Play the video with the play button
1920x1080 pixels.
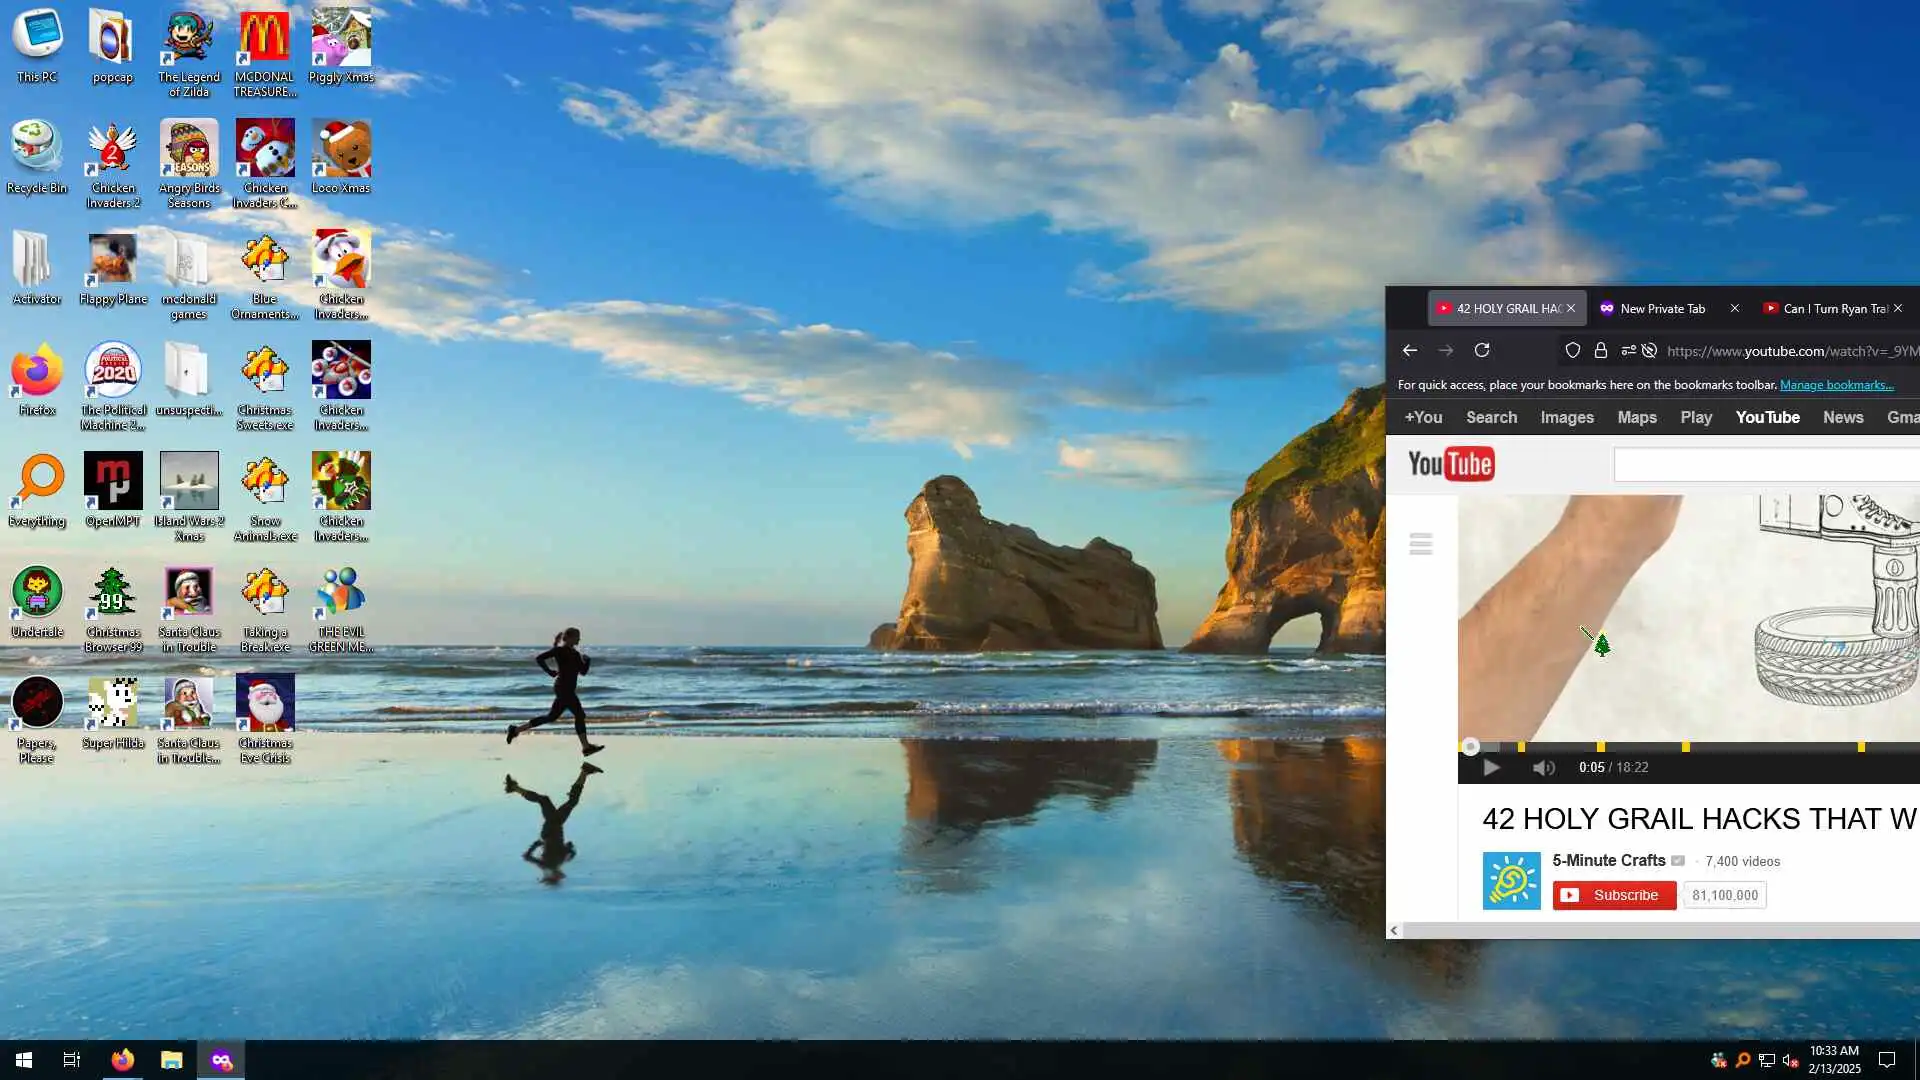1491,767
